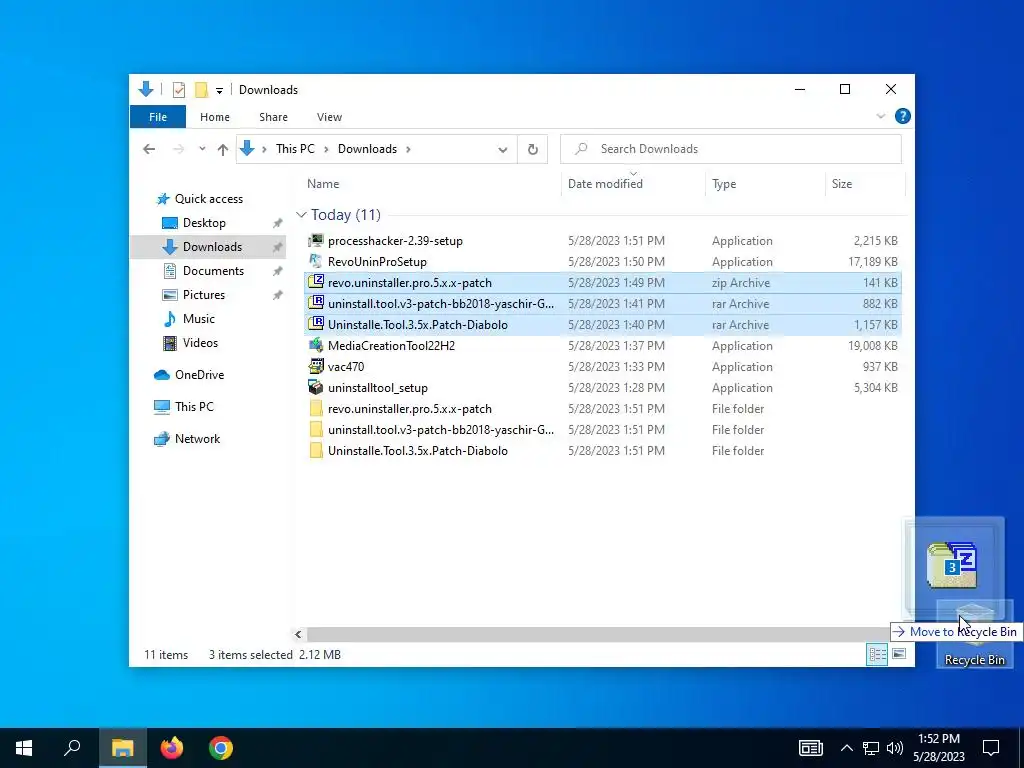The width and height of the screenshot is (1024, 768).
Task: Select the uninstall.tool.v3-patch-bb2018 rar archive
Action: (x=602, y=304)
